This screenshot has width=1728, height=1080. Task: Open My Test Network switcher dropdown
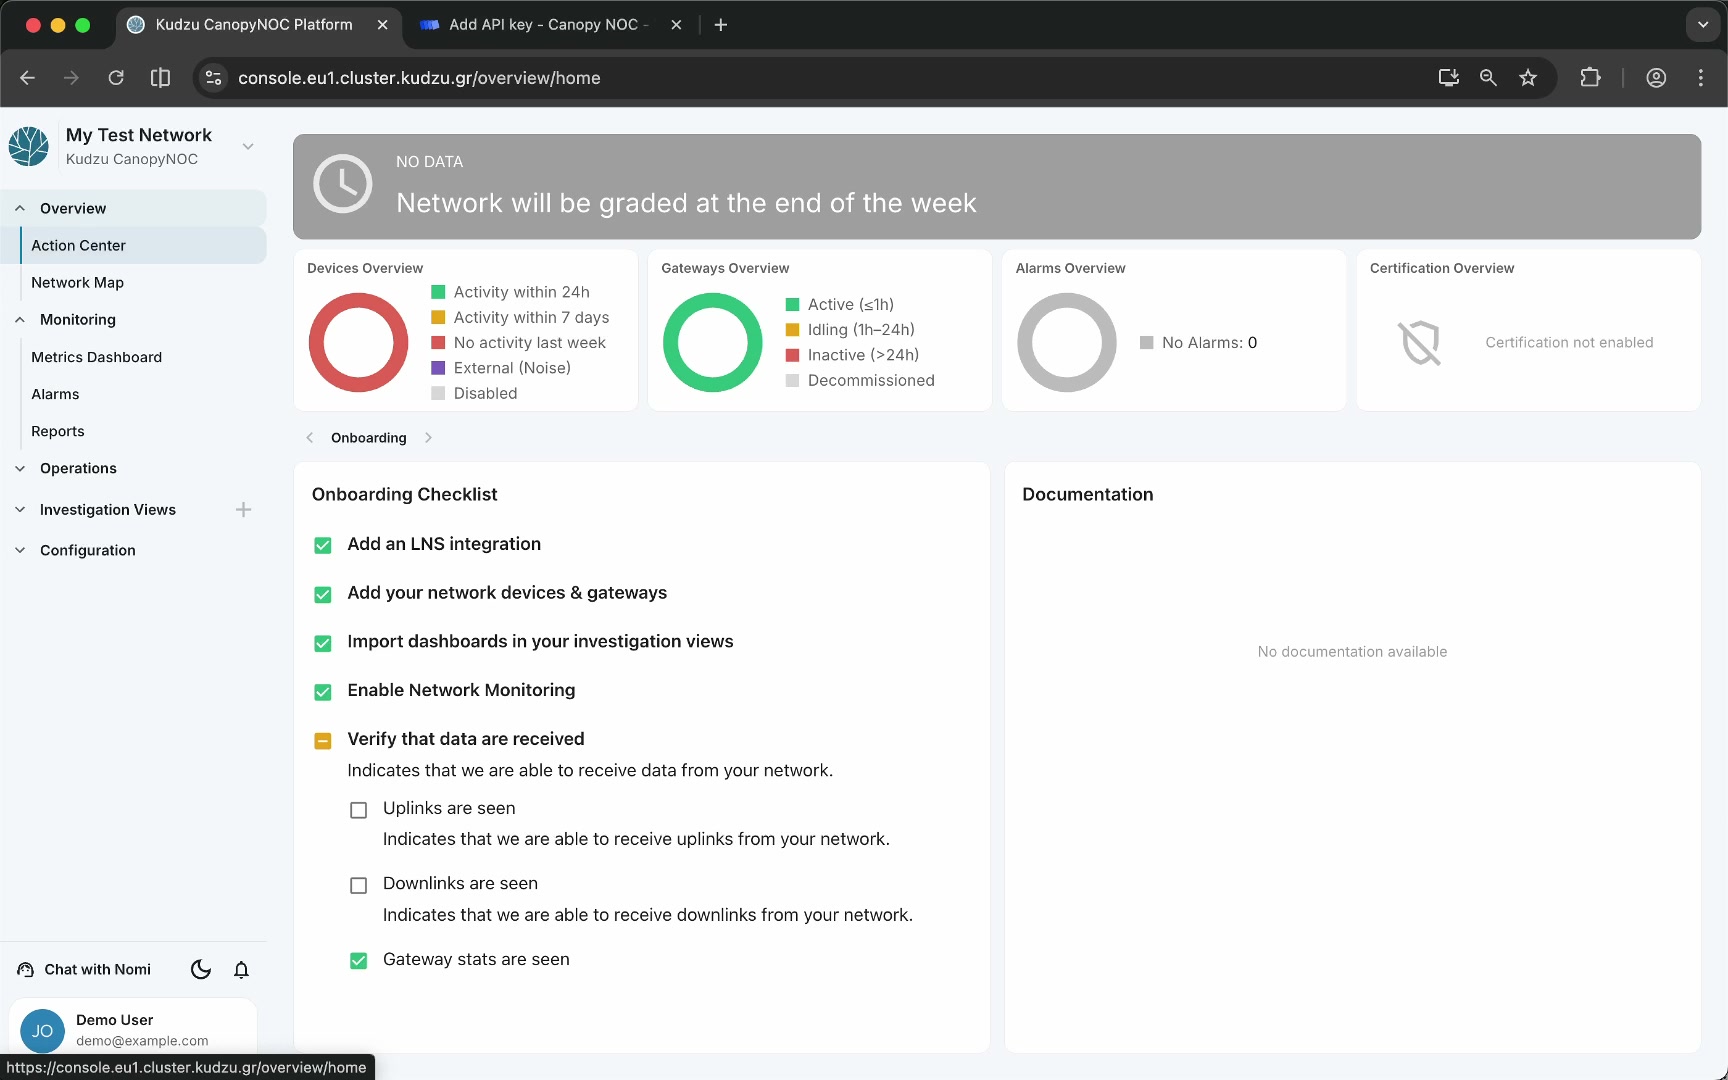248,147
